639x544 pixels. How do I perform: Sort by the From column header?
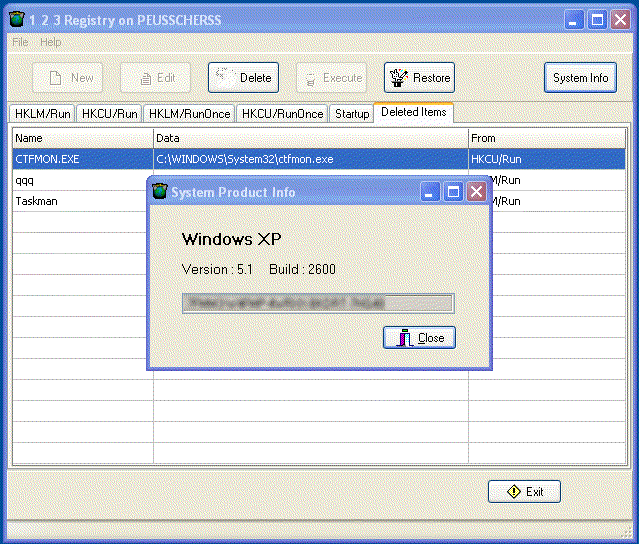pyautogui.click(x=547, y=138)
